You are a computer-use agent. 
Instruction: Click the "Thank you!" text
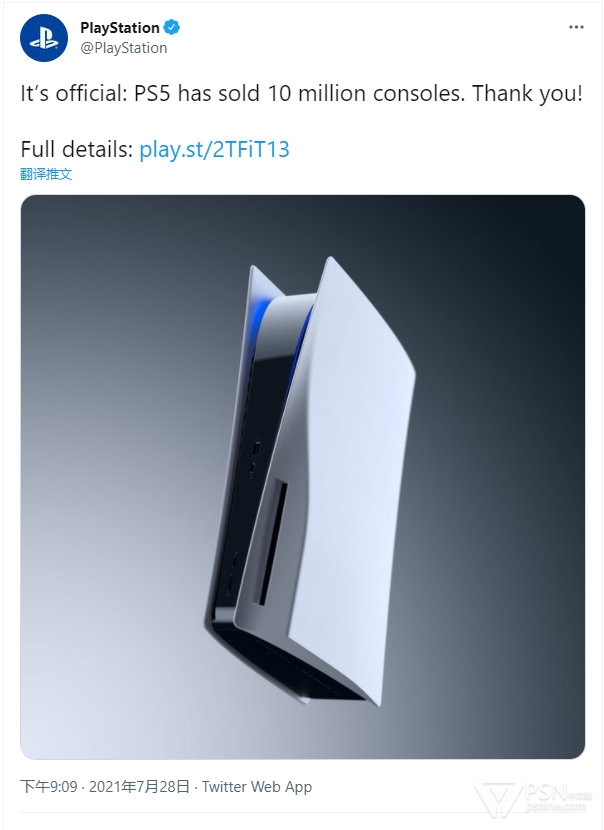[527, 94]
